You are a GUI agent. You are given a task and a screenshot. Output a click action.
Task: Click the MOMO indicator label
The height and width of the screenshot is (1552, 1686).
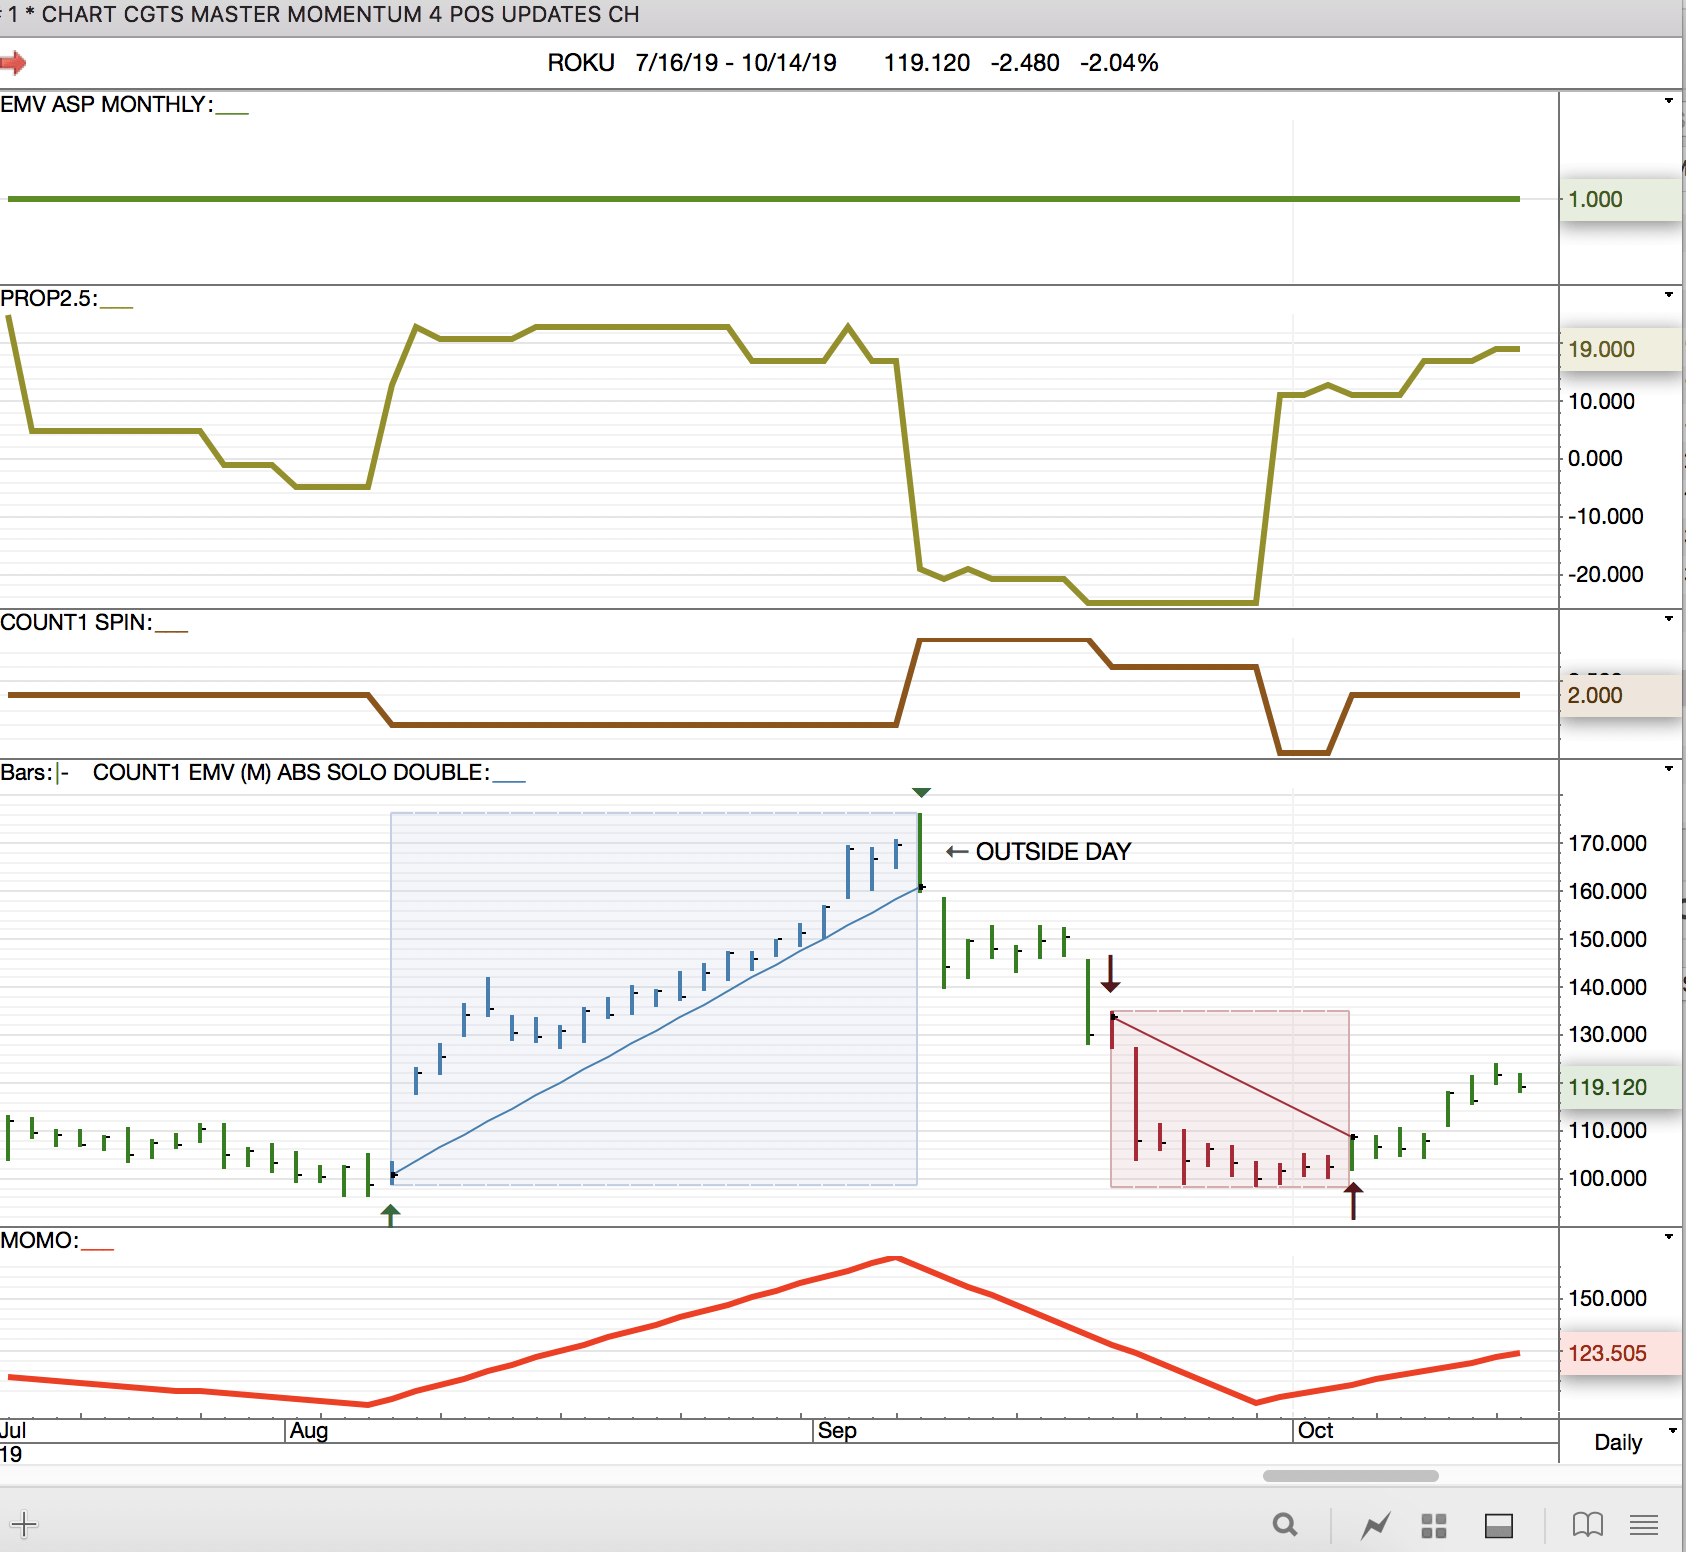(x=39, y=1240)
